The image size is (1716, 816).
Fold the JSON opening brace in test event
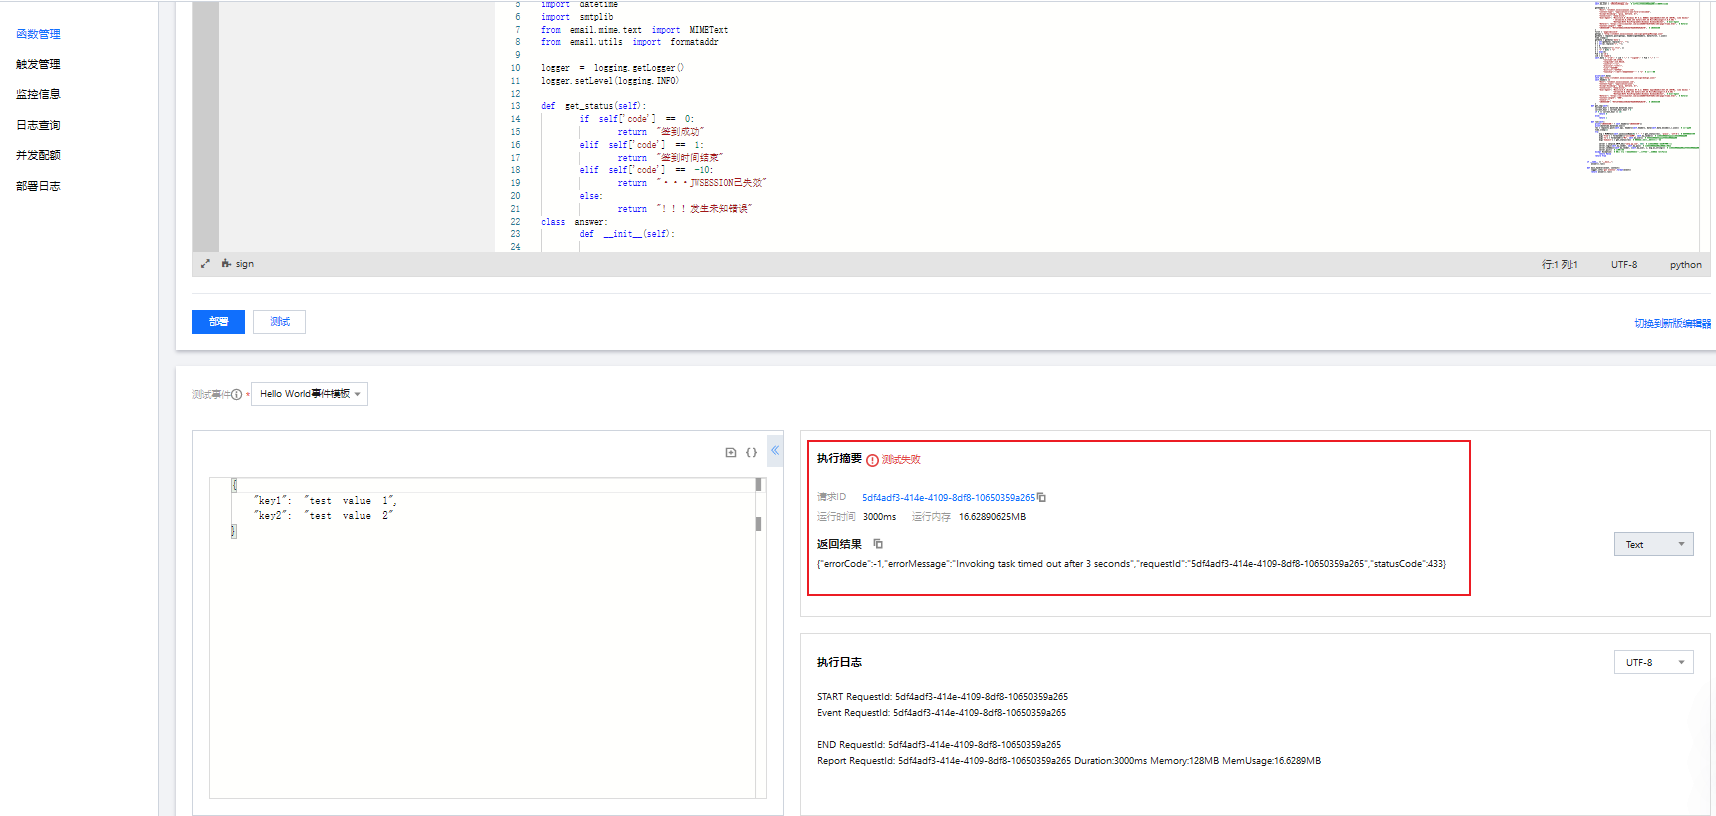(x=234, y=485)
